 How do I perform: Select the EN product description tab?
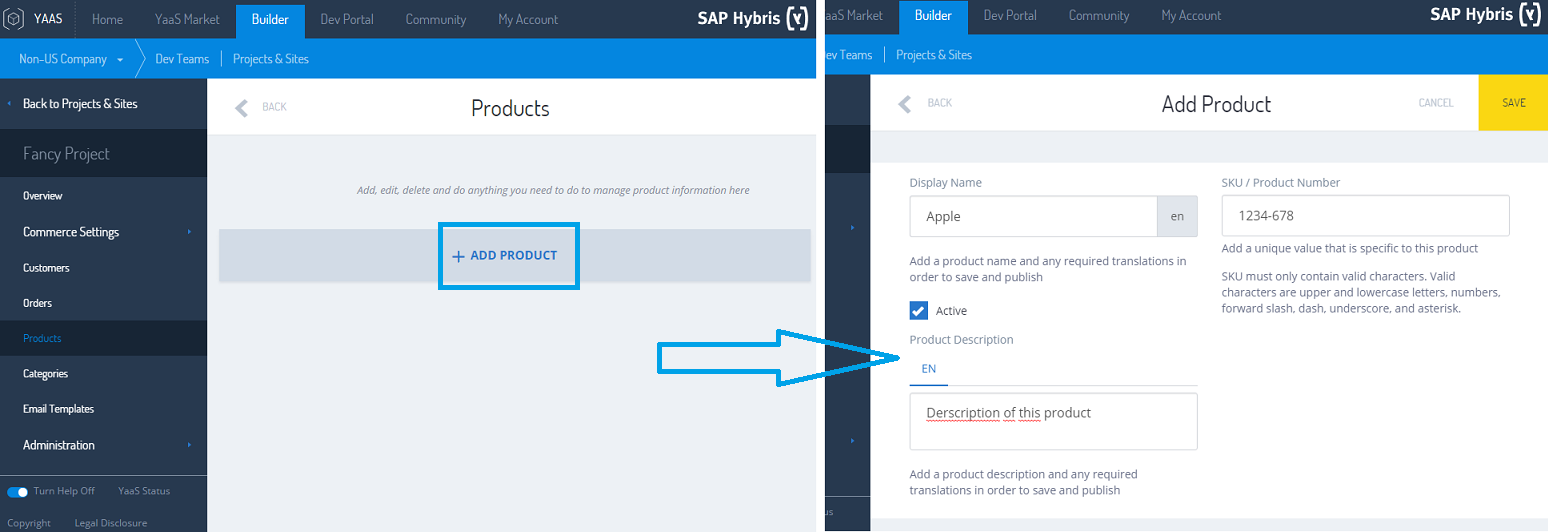pos(929,369)
